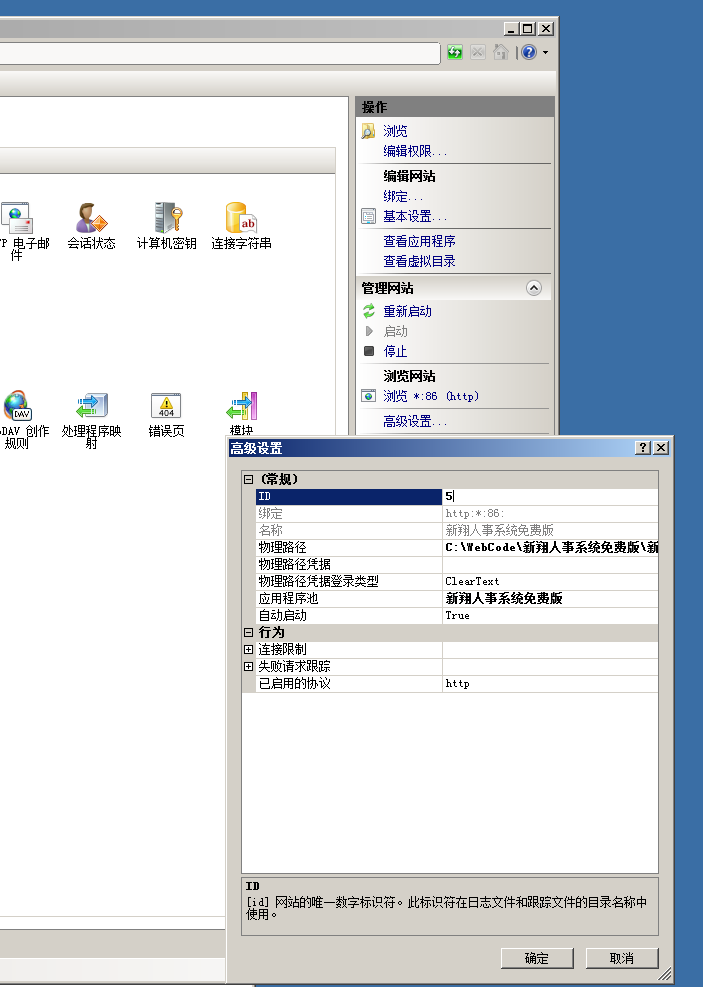This screenshot has width=703, height=987.
Task: Click 确定 to confirm the advanced settings
Action: pos(536,958)
